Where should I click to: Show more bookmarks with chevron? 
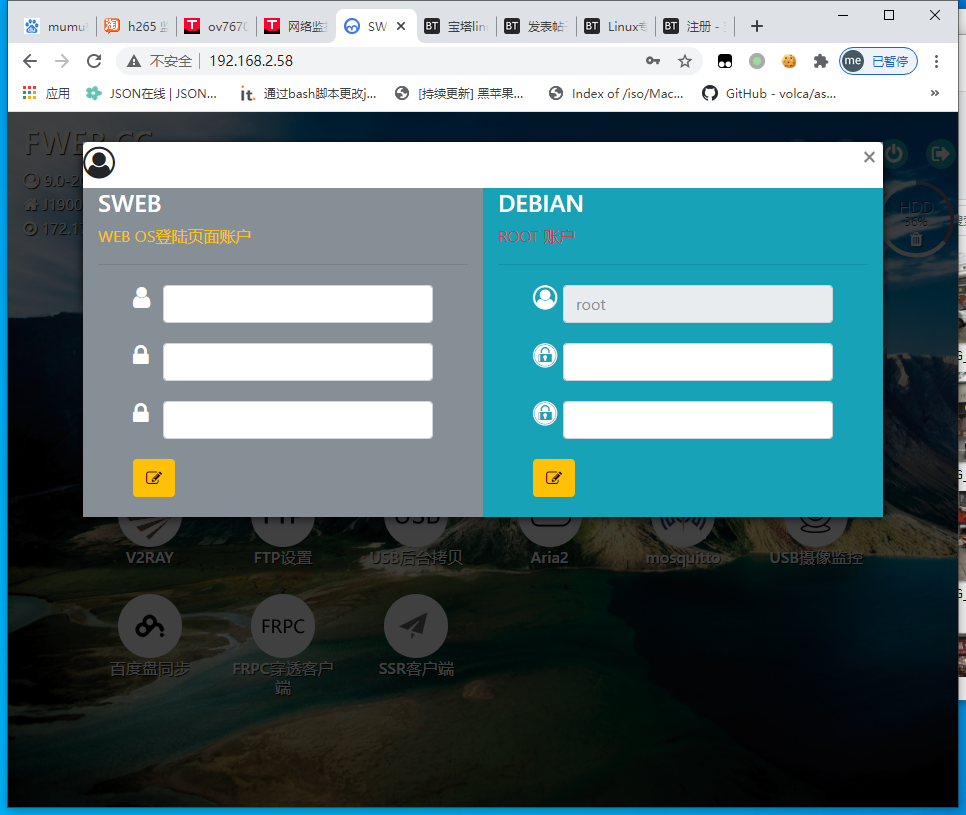[935, 93]
